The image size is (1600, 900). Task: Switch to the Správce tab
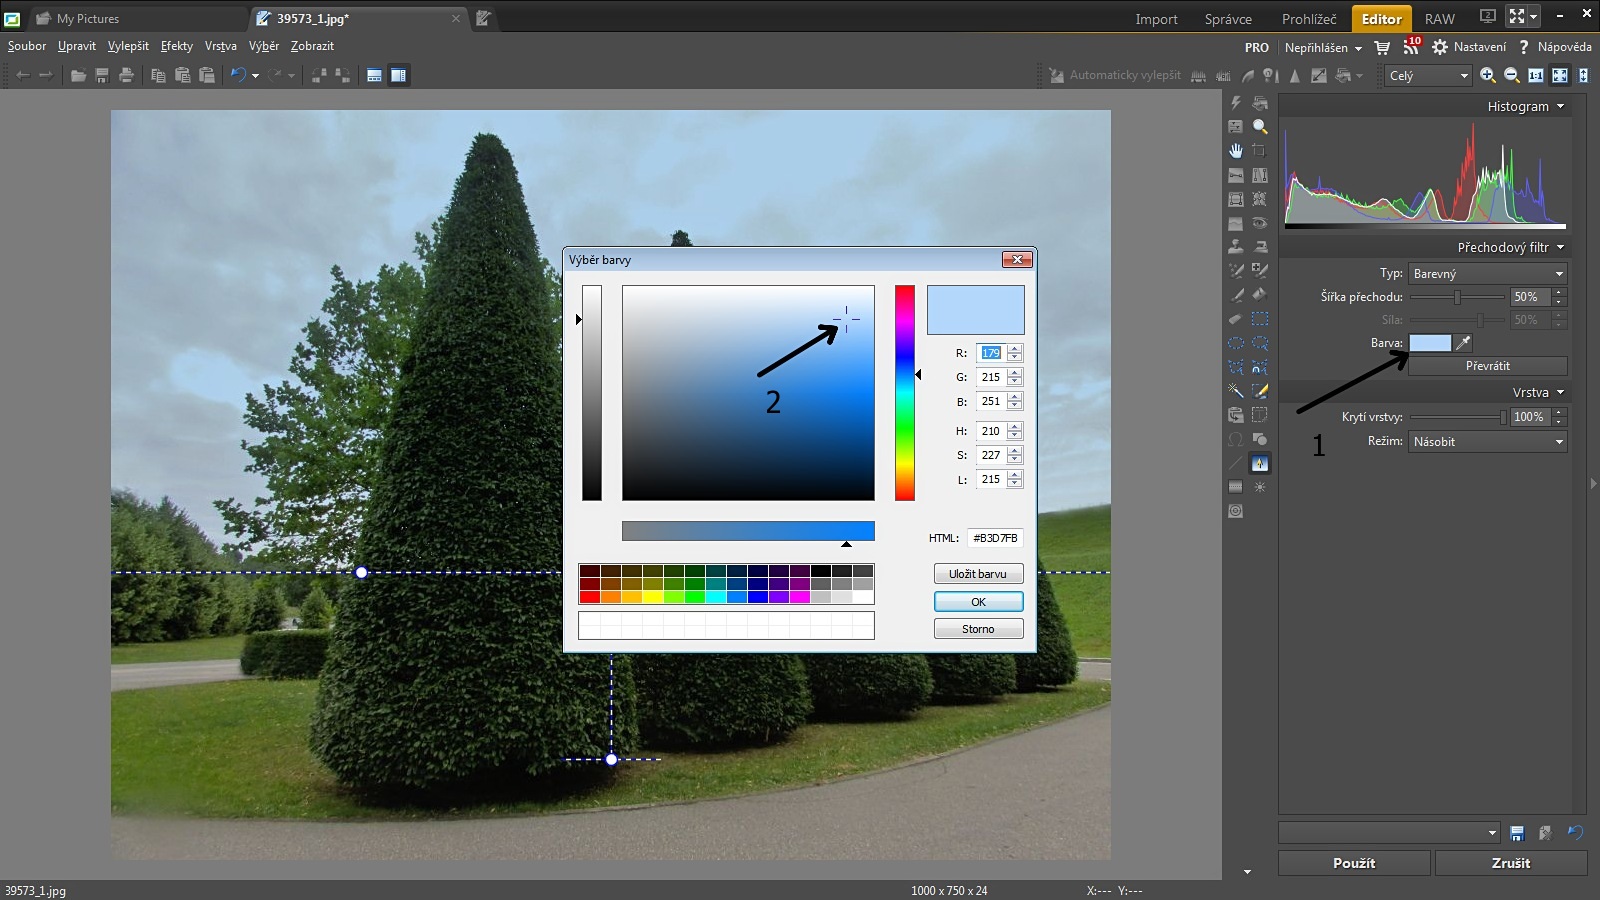pos(1228,19)
